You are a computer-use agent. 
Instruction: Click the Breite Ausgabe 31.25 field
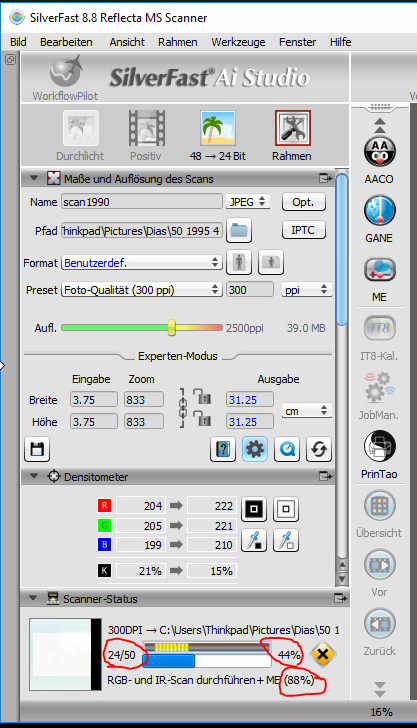tap(250, 400)
